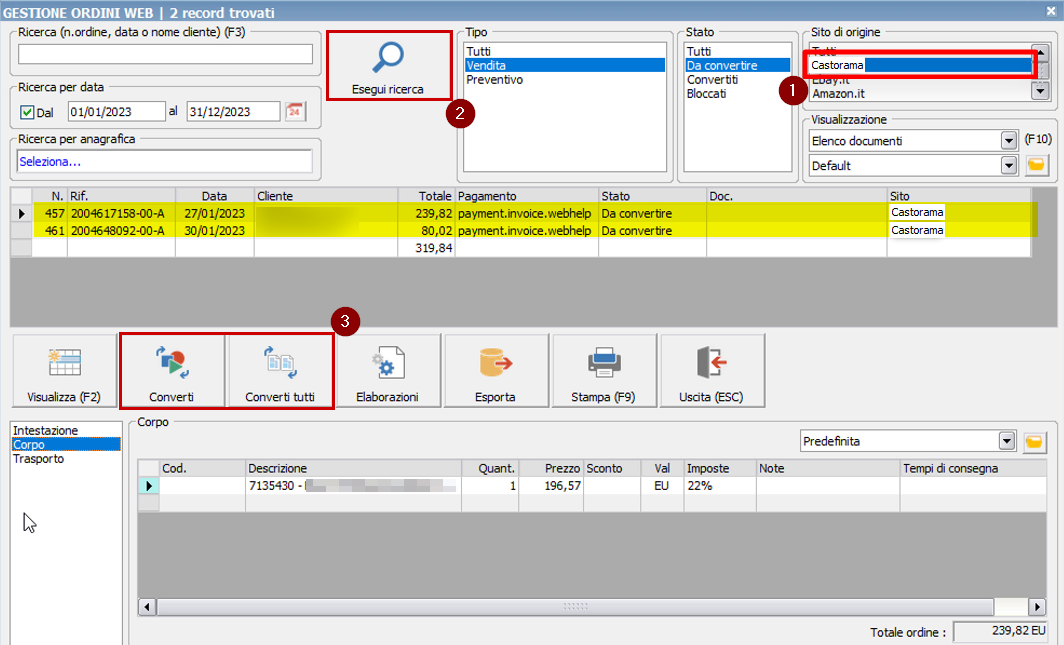Expand the Elenco documenti dropdown
The height and width of the screenshot is (645, 1064).
click(x=1008, y=141)
